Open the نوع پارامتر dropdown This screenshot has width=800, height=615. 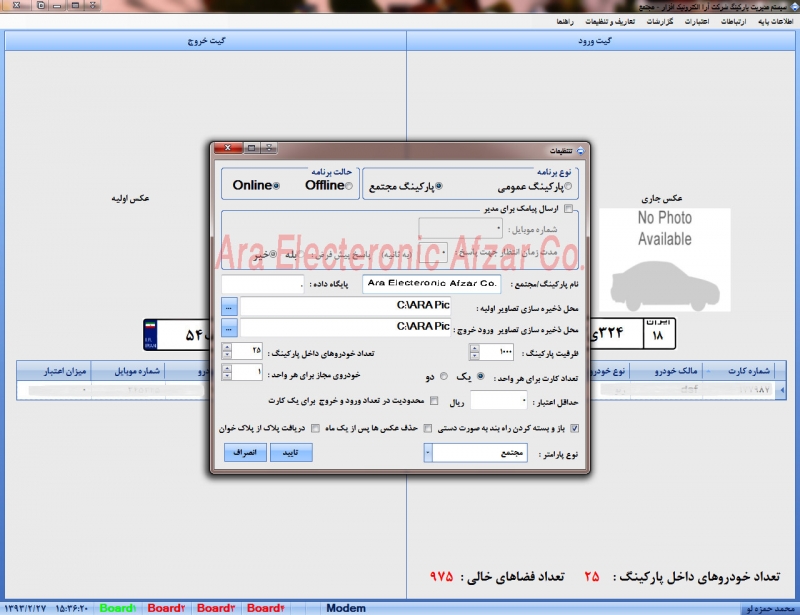point(428,453)
